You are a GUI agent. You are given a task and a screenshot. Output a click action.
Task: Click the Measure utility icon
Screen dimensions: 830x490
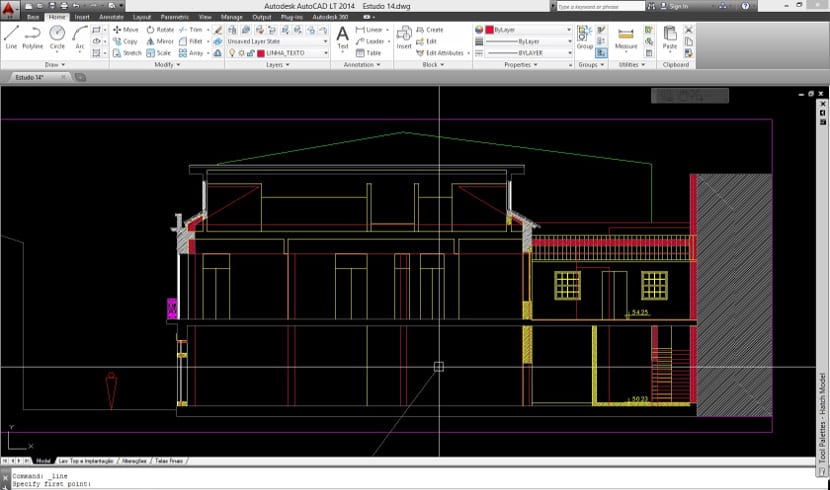tap(626, 37)
